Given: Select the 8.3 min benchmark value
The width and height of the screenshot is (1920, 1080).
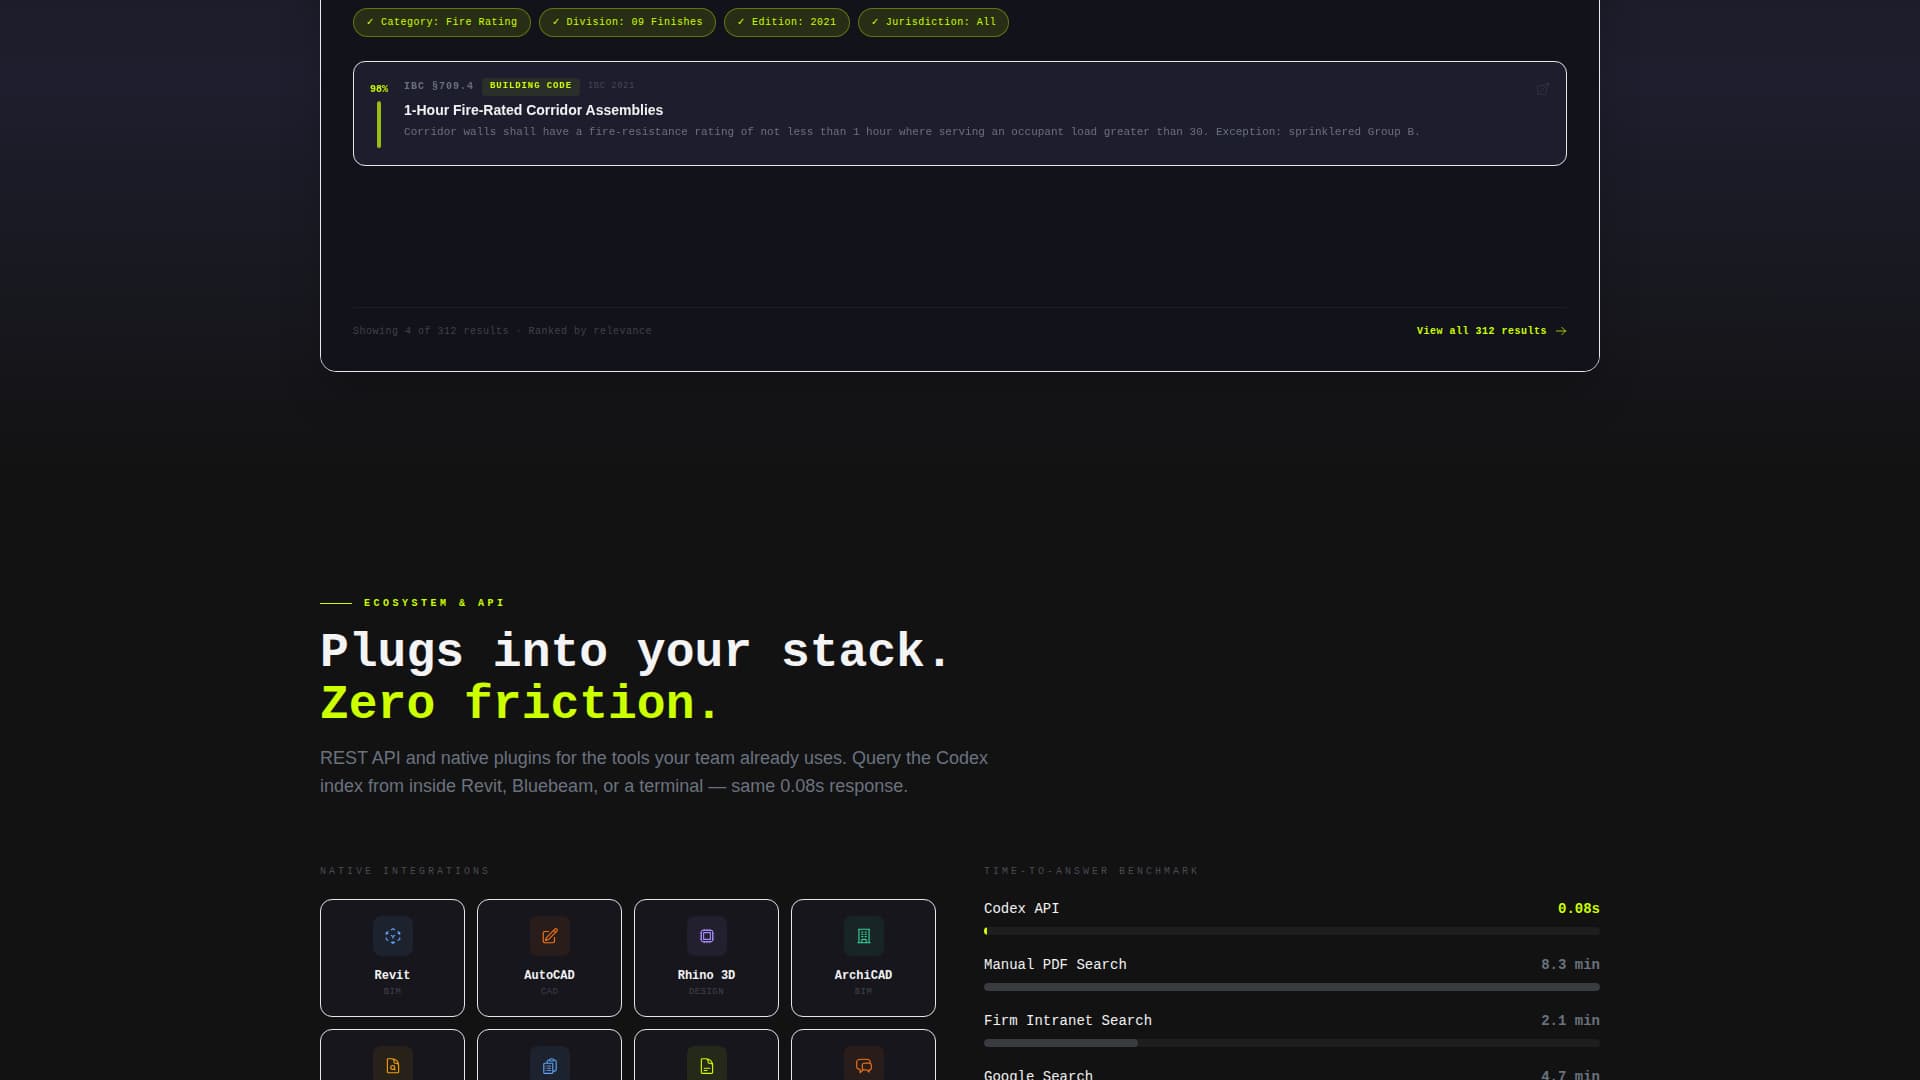Looking at the screenshot, I should (x=1570, y=965).
